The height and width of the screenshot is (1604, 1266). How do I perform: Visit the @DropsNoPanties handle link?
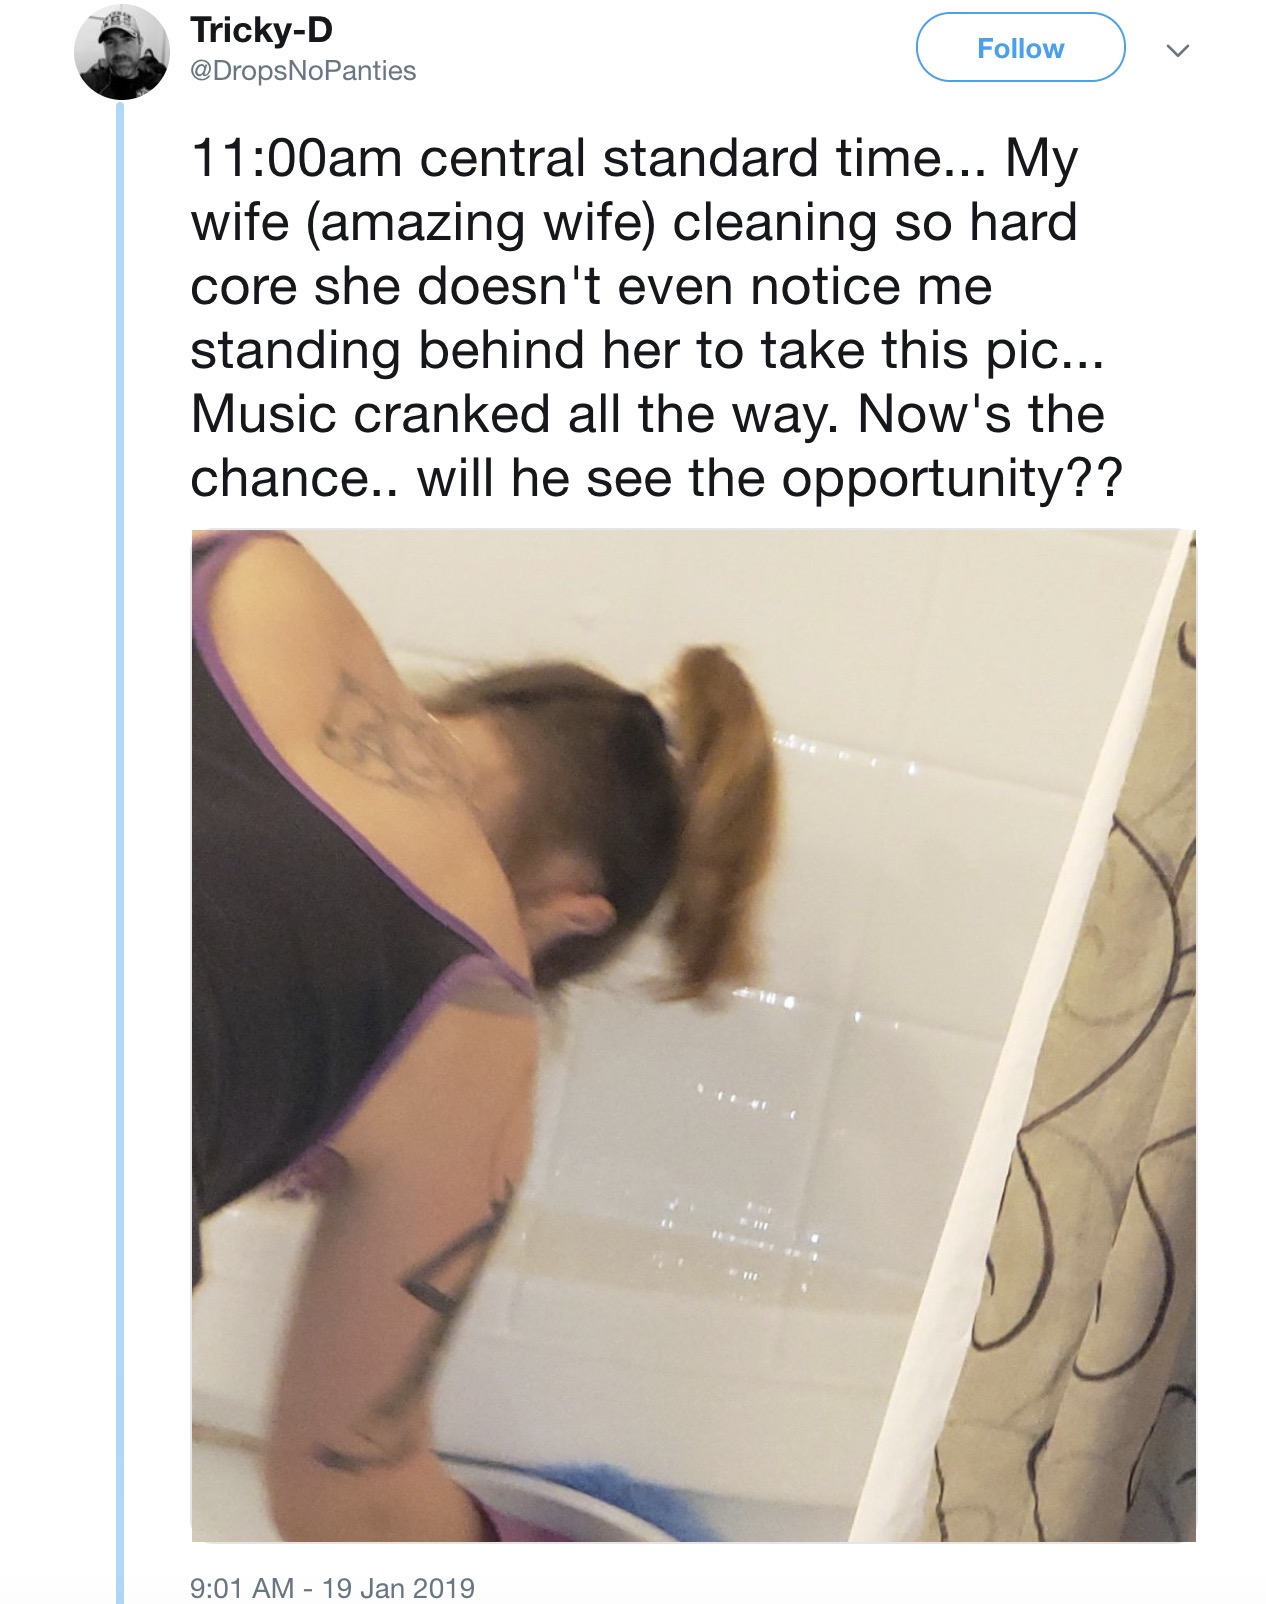(303, 71)
